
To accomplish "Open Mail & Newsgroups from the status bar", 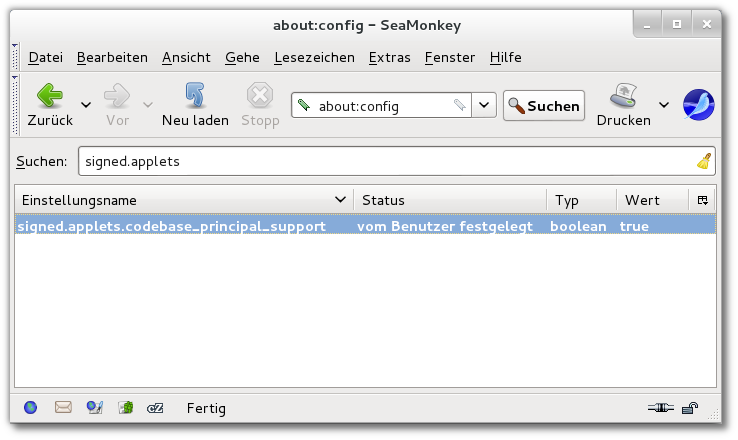I will tap(63, 408).
